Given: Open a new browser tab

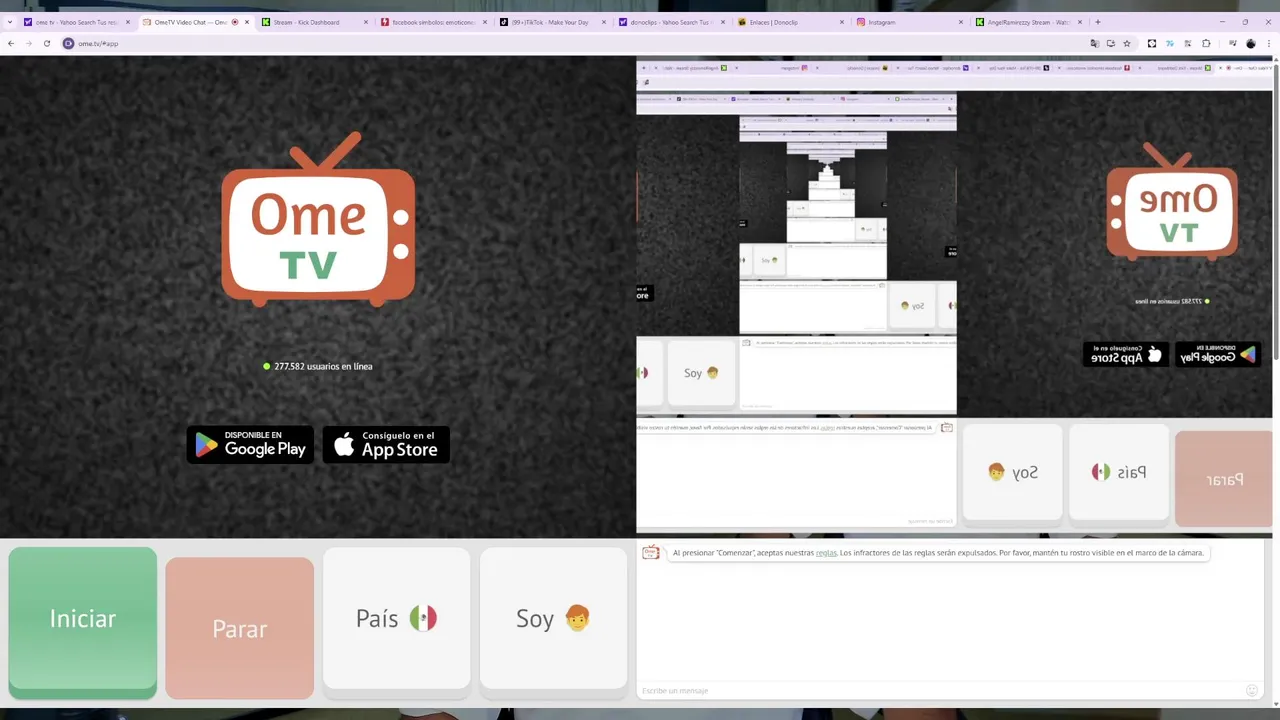Looking at the screenshot, I should (x=1097, y=22).
